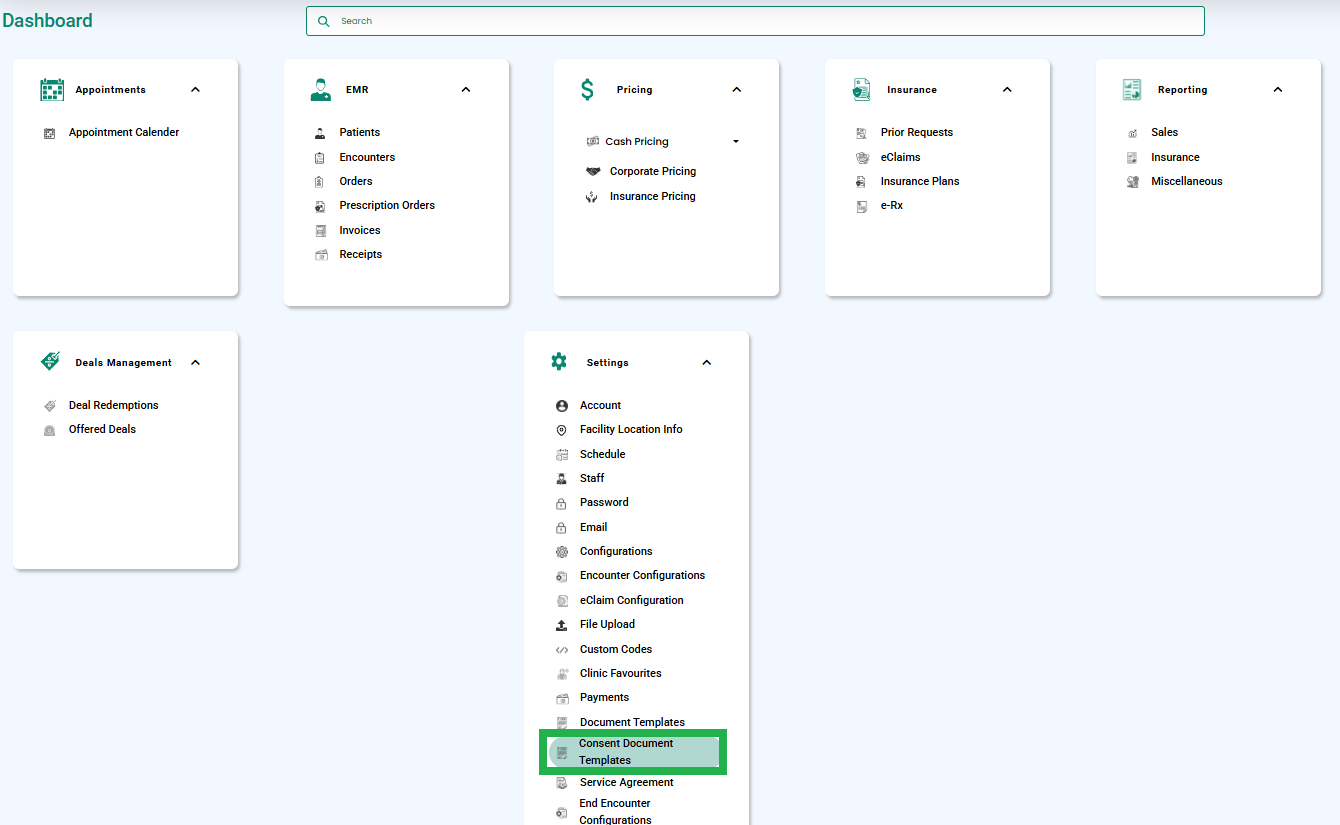Collapse the Appointments card

point(195,90)
